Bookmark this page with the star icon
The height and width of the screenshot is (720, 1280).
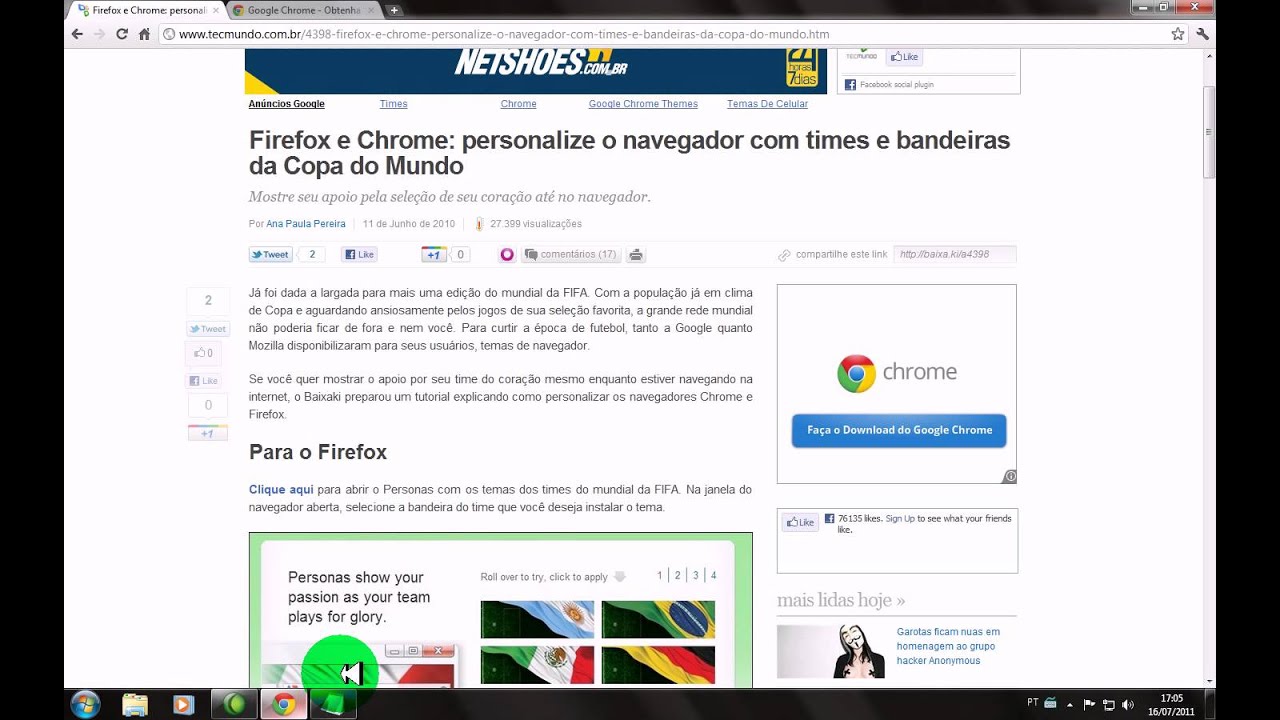coord(1178,34)
